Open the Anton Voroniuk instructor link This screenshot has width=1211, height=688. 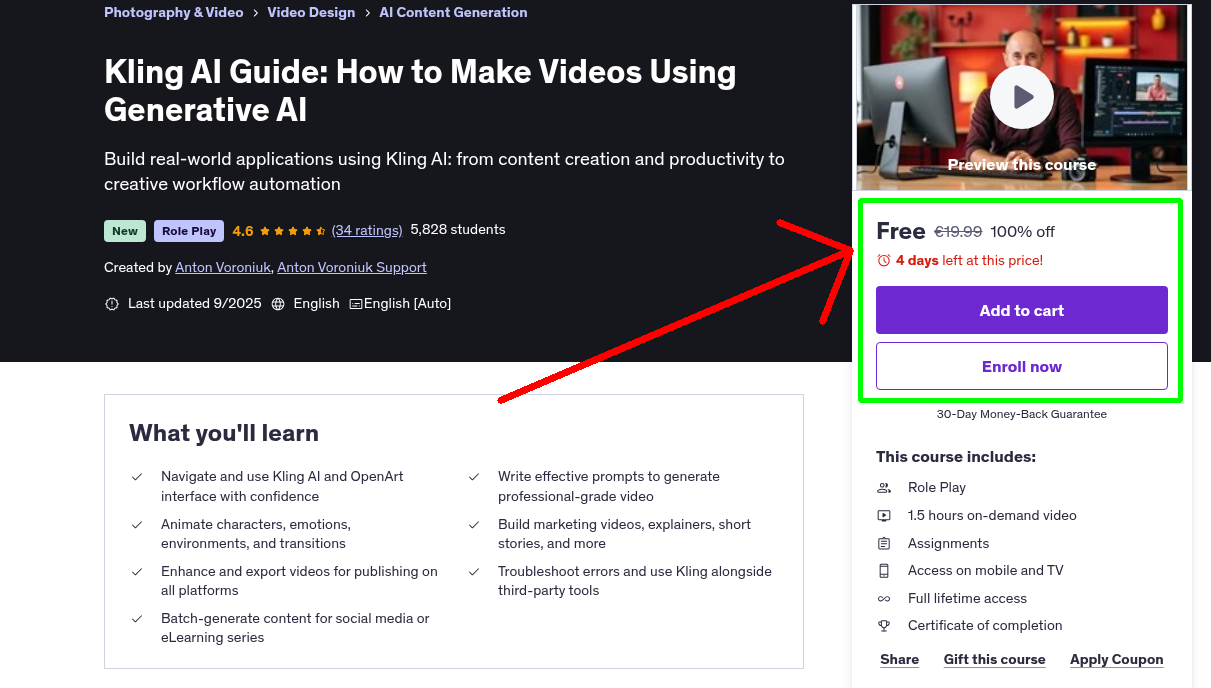223,267
